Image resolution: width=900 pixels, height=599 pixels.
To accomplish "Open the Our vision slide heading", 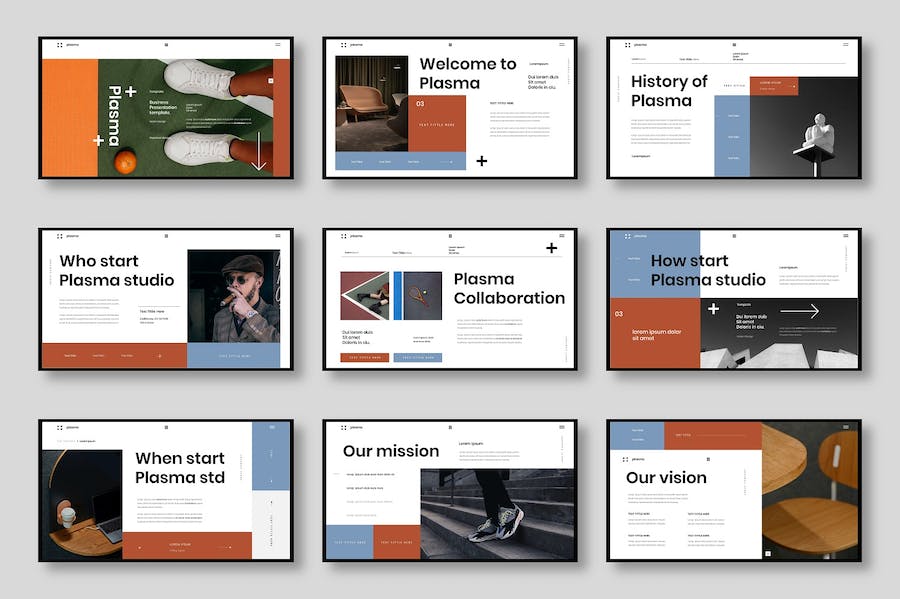I will pyautogui.click(x=666, y=478).
